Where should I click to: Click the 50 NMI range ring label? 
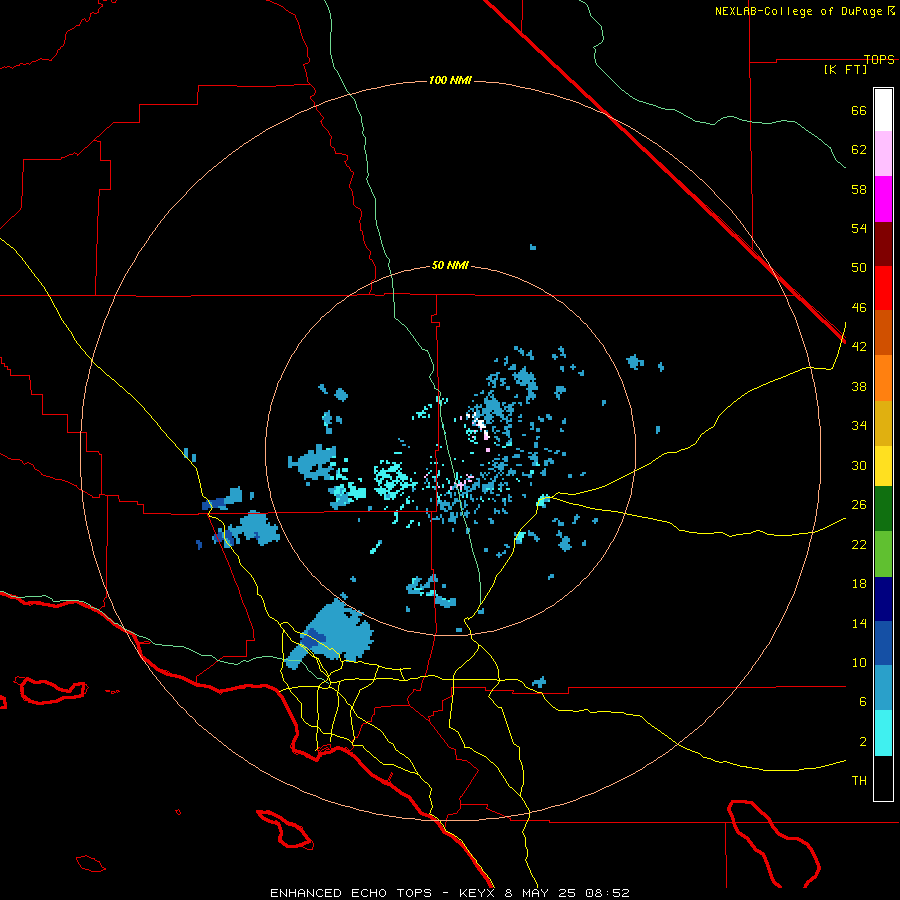[450, 265]
